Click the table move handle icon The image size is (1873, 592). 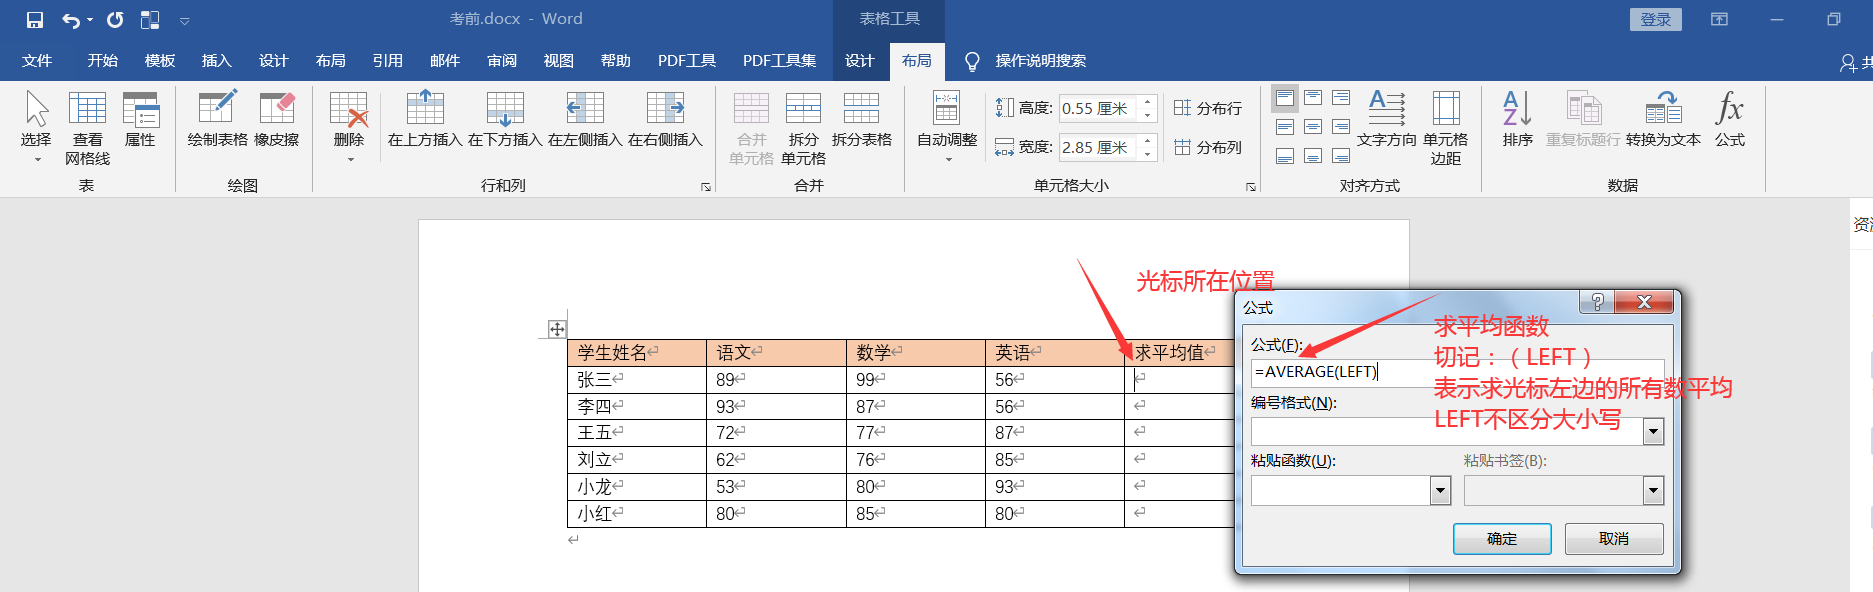[x=557, y=329]
